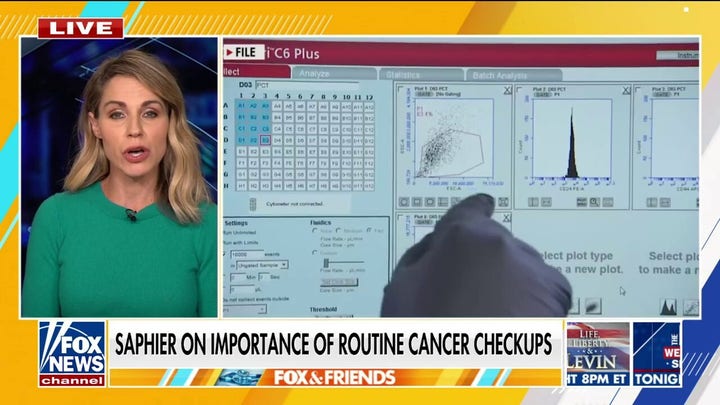Toggle Plot 2's top-left corner box

click(519, 89)
